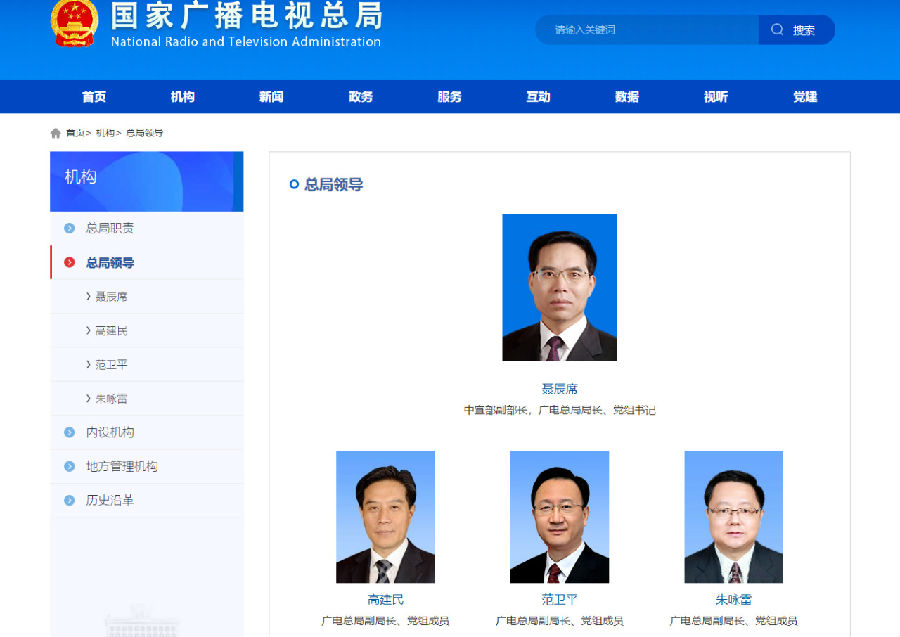Click the name link 高建民 below photo
900x637 pixels.
[x=385, y=600]
